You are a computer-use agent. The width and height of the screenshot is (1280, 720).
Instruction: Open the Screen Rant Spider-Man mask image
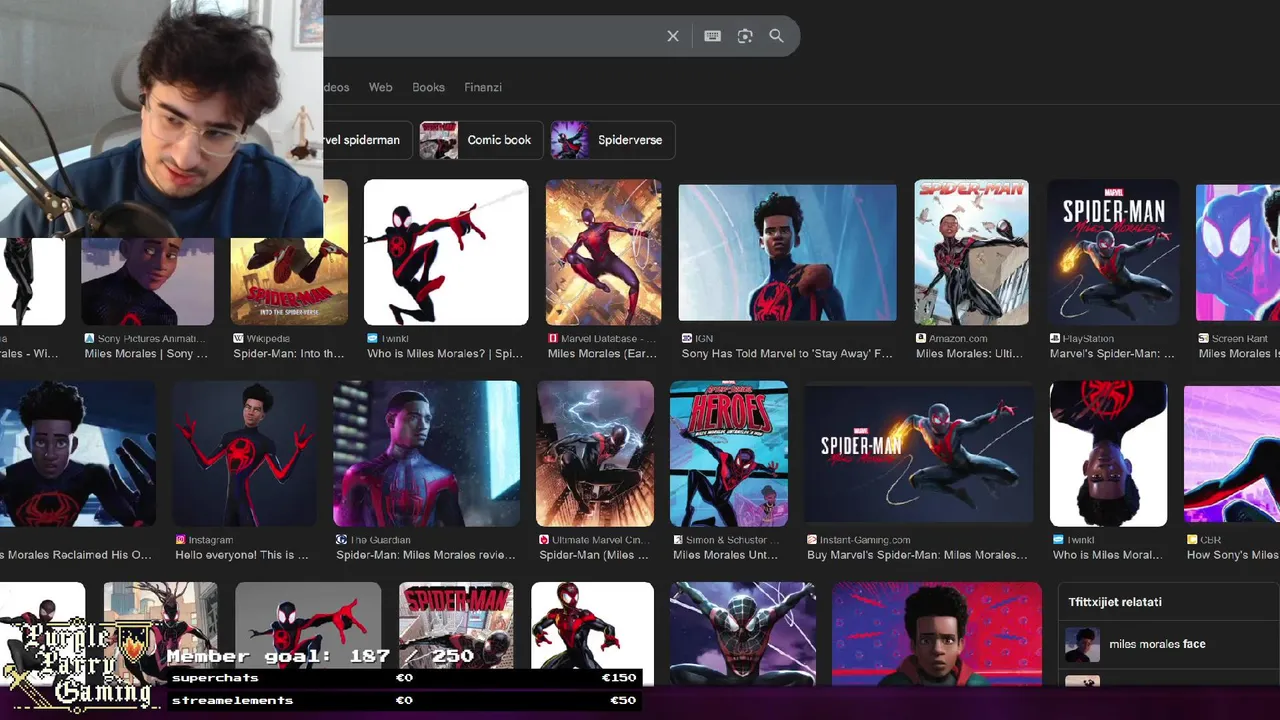[x=1238, y=252]
